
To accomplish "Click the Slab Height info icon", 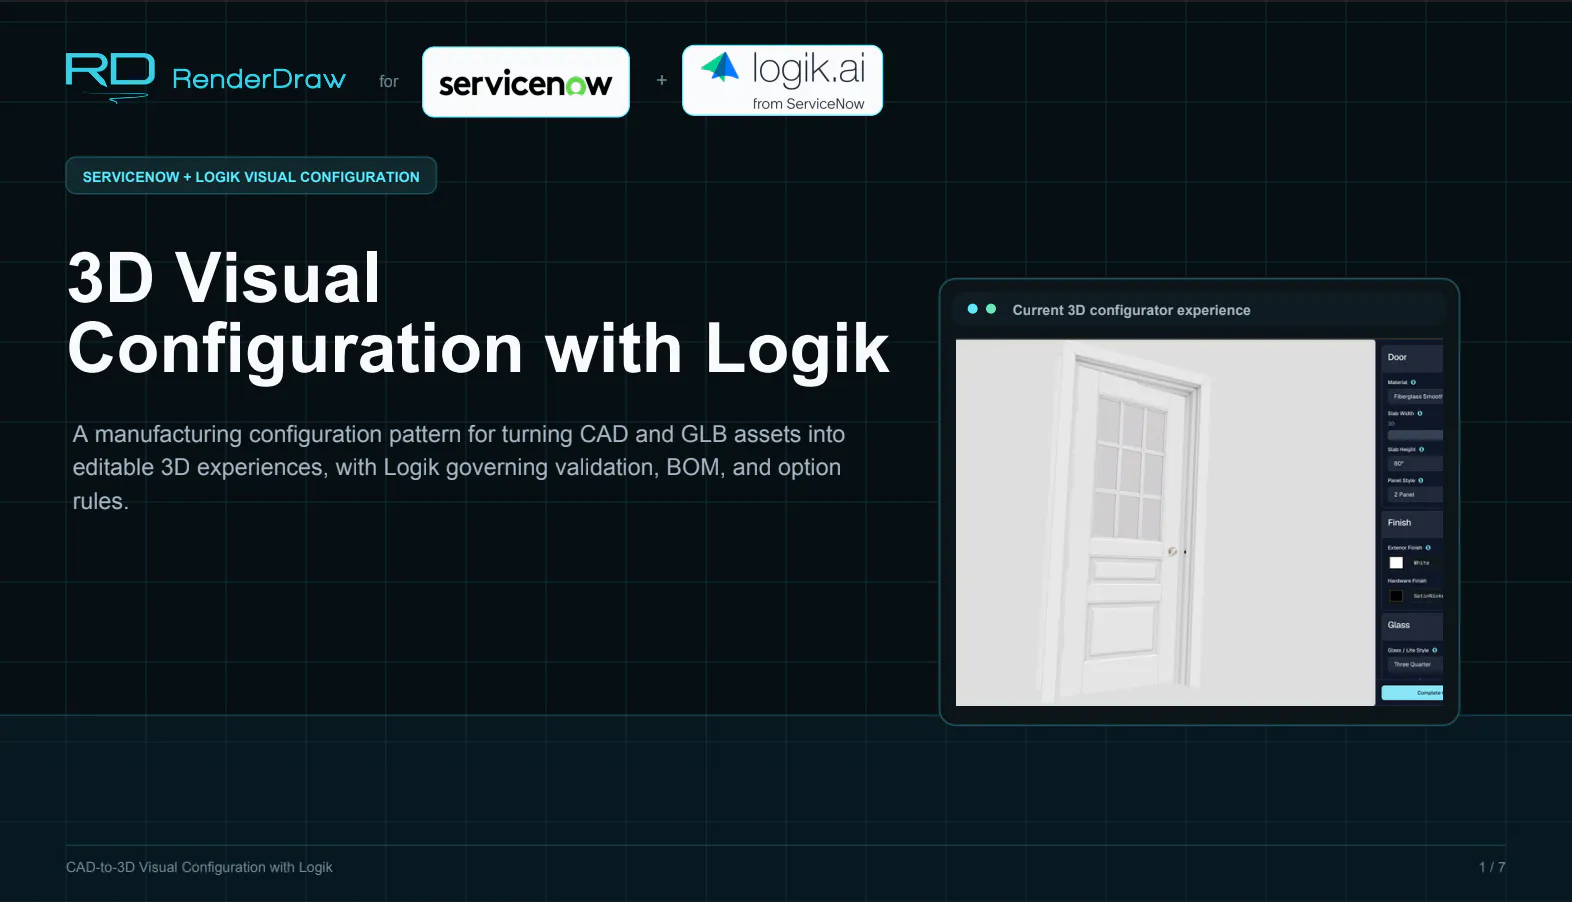I will coord(1421,449).
